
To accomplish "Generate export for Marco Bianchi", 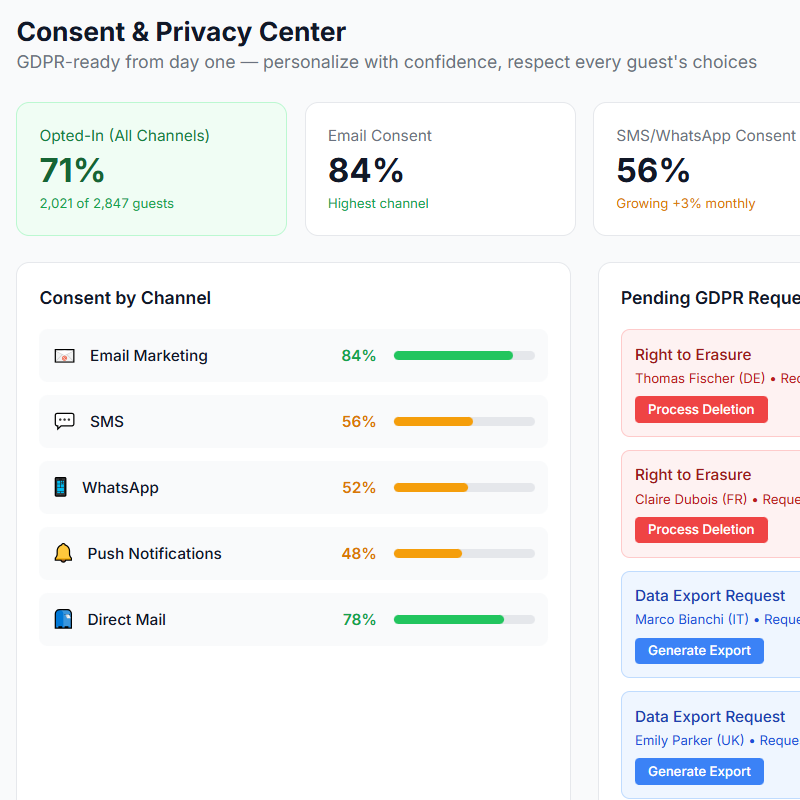I will coord(699,650).
